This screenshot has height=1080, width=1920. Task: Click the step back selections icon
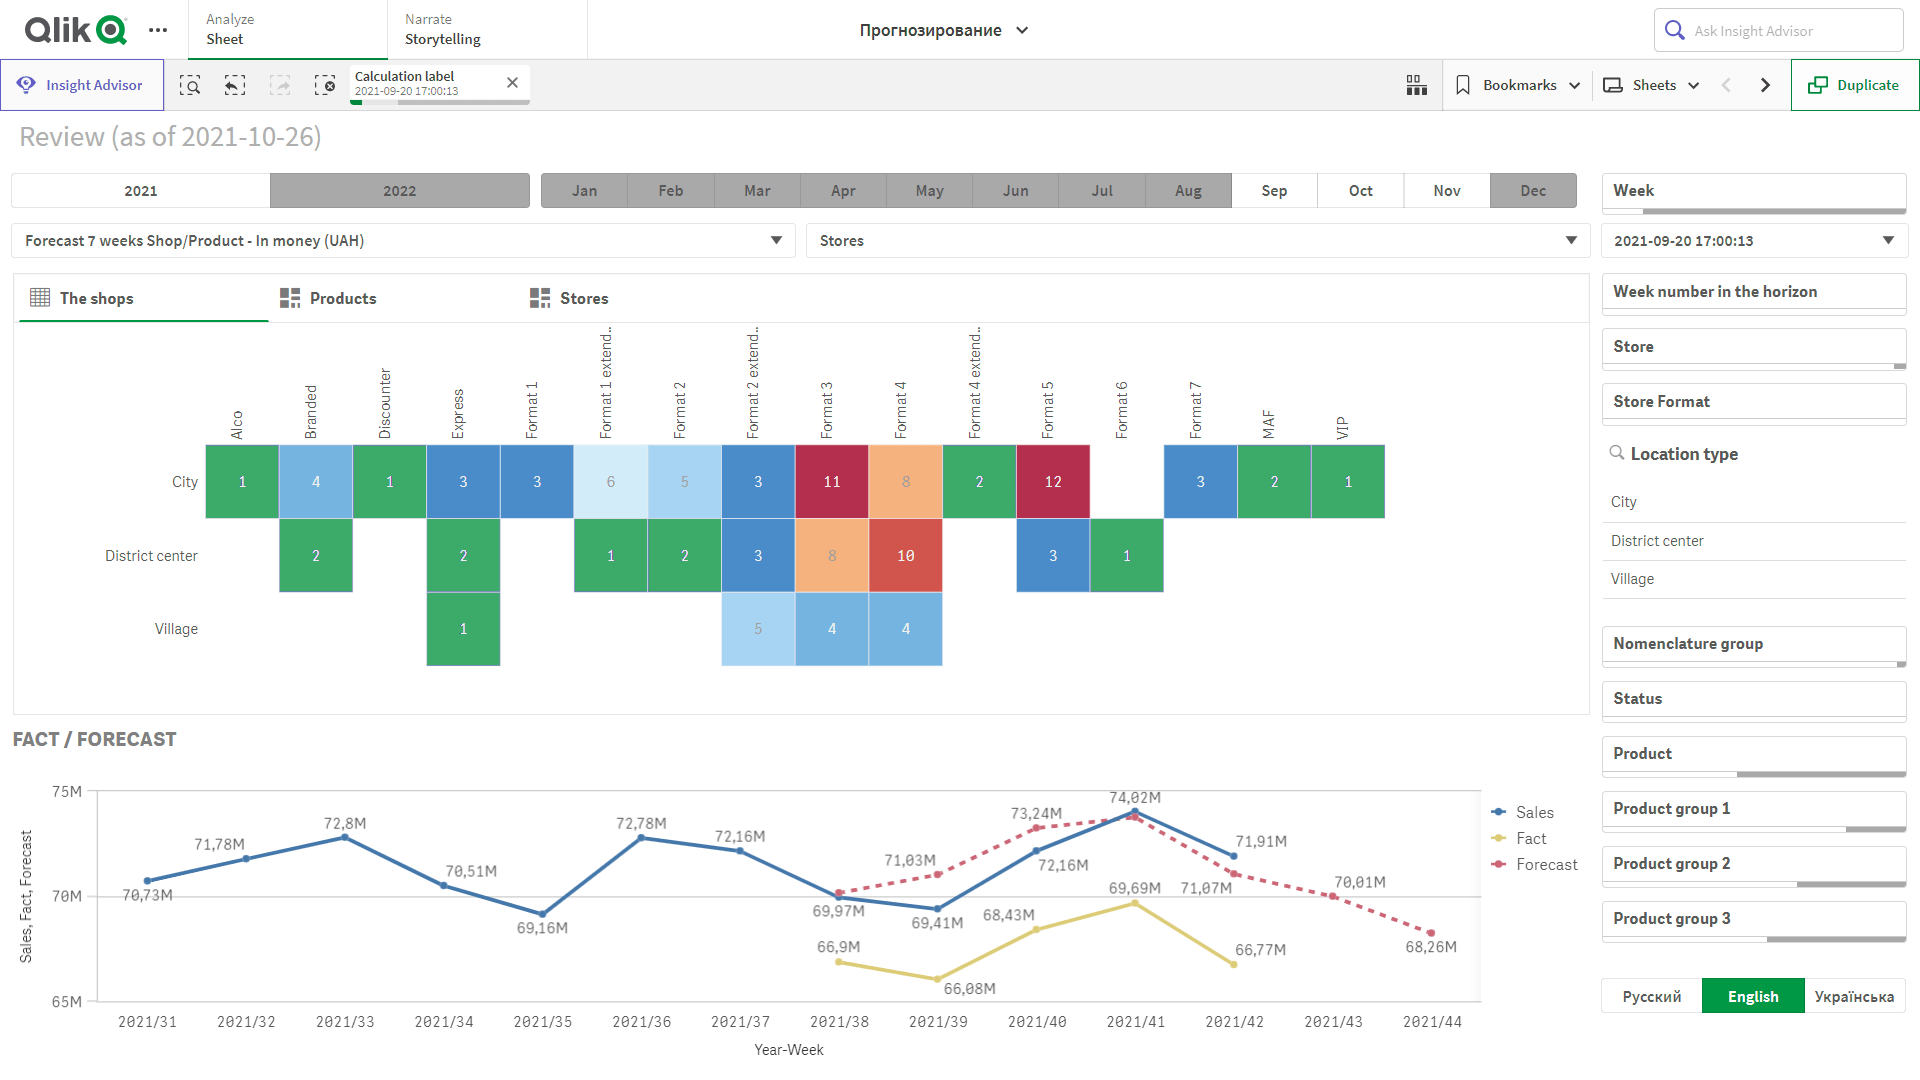(235, 85)
